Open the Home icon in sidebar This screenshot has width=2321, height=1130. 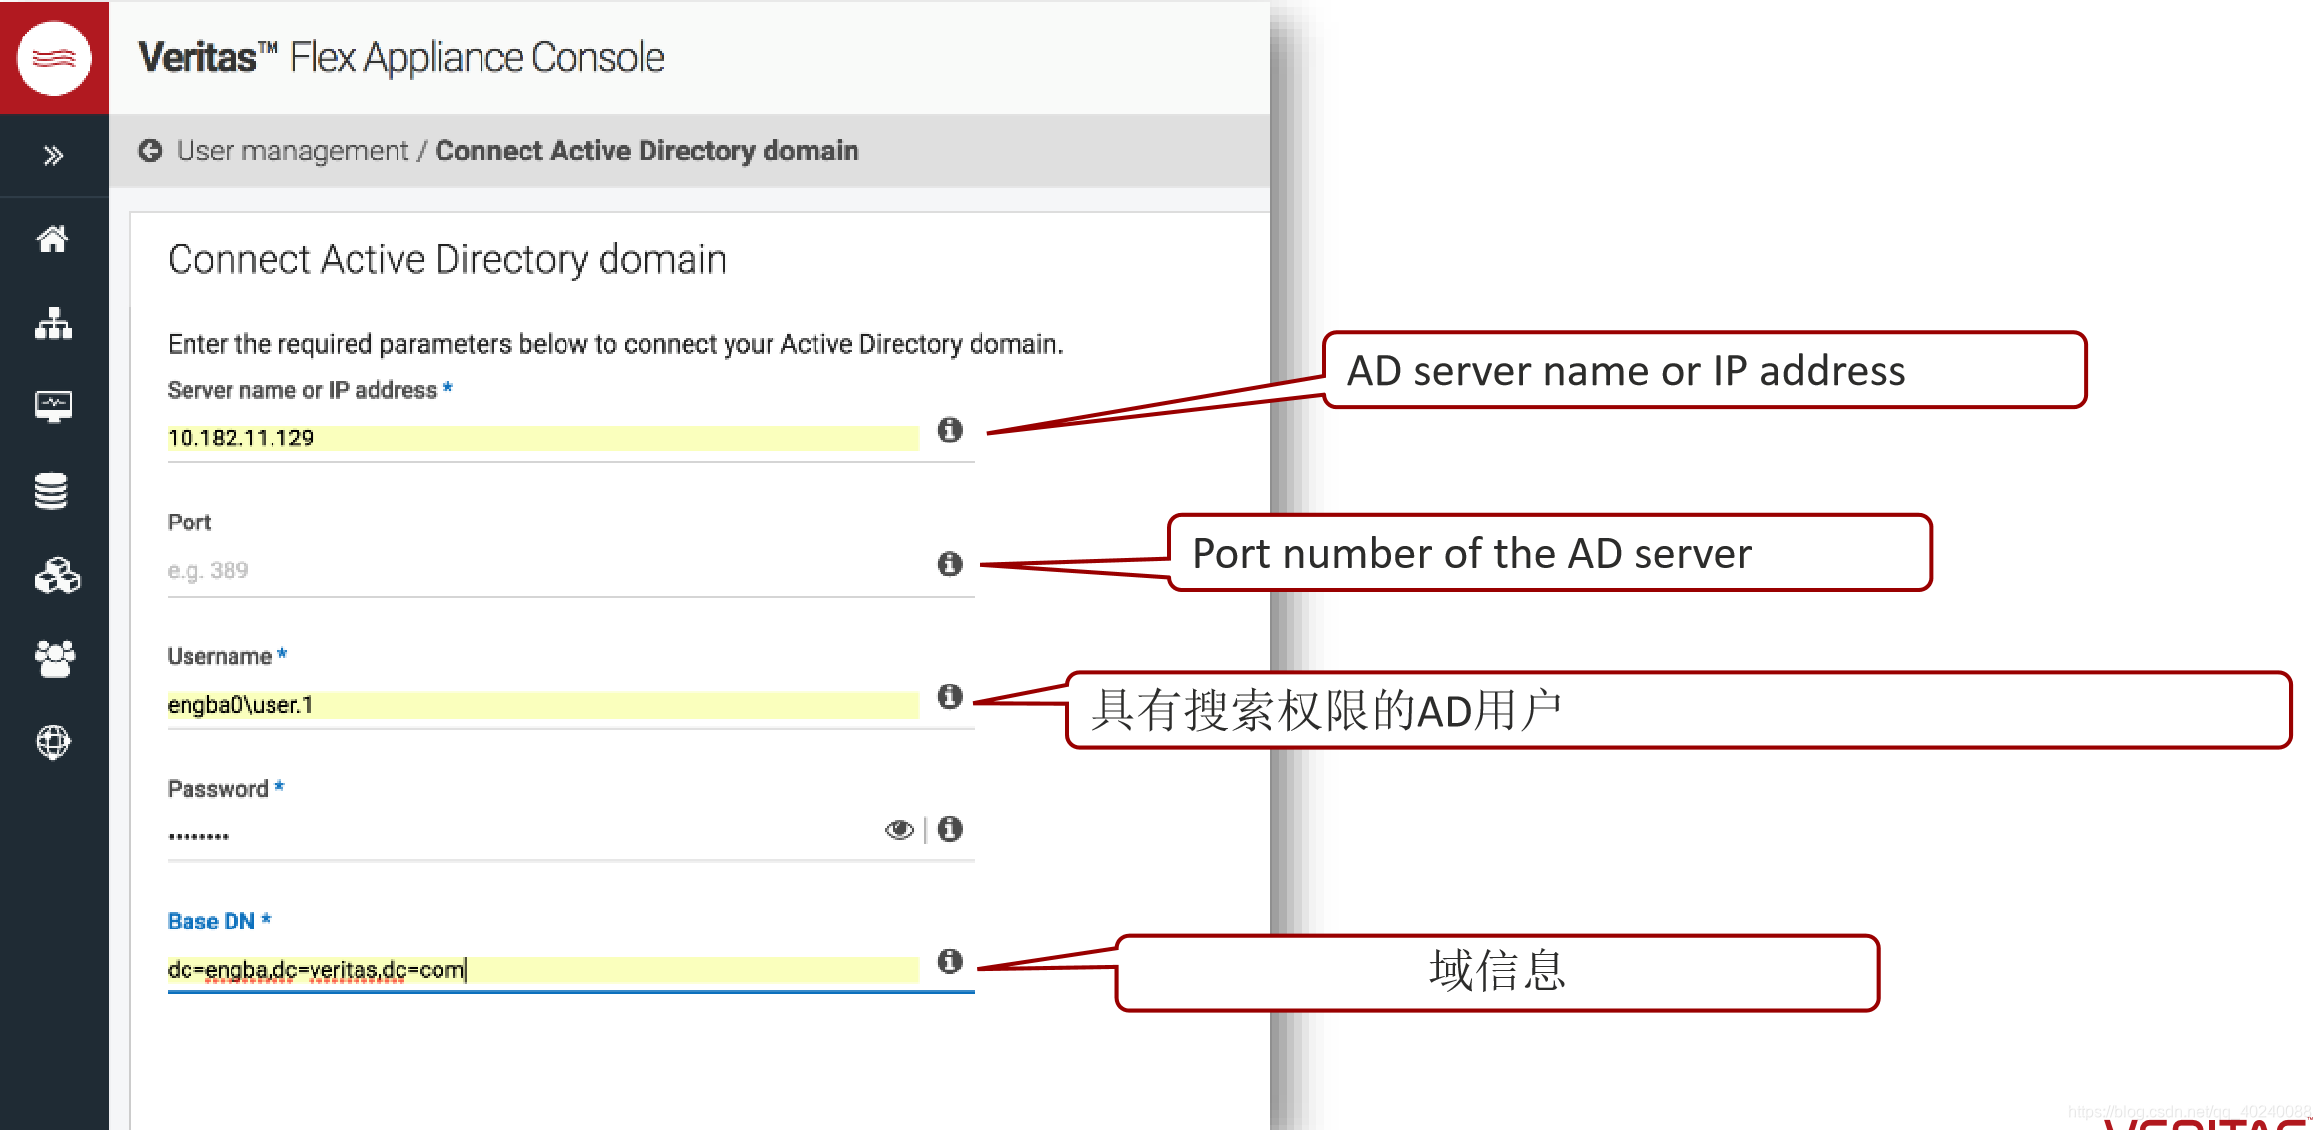click(x=53, y=239)
